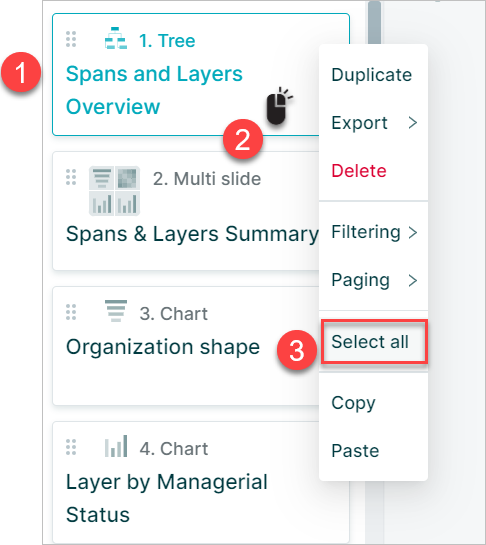Click the Multi slide grid thumbnail icon
This screenshot has height=545, width=486.
(x=115, y=191)
